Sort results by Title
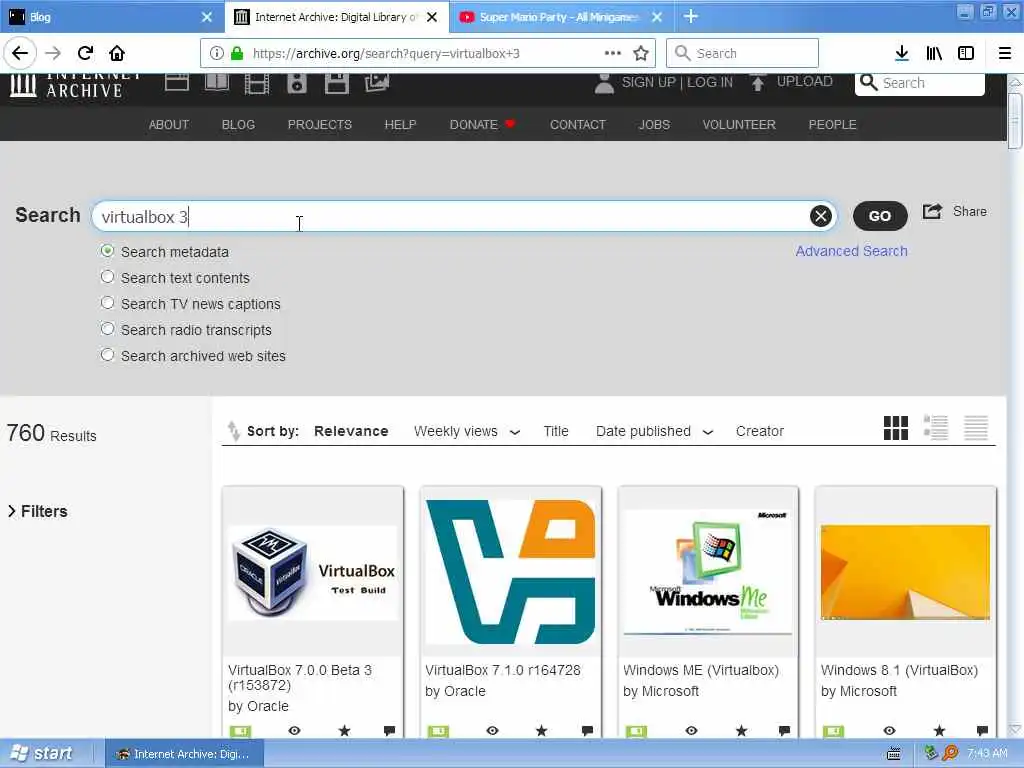The height and width of the screenshot is (768, 1024). [x=556, y=432]
